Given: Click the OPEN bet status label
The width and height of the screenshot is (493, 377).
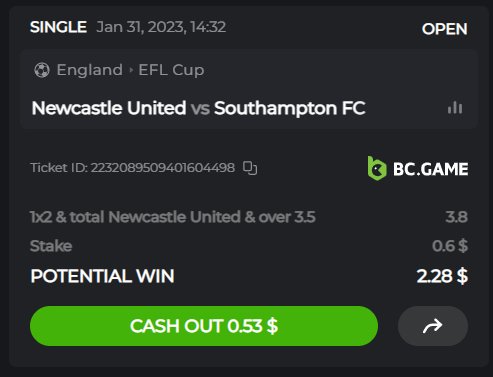Looking at the screenshot, I should [x=445, y=29].
